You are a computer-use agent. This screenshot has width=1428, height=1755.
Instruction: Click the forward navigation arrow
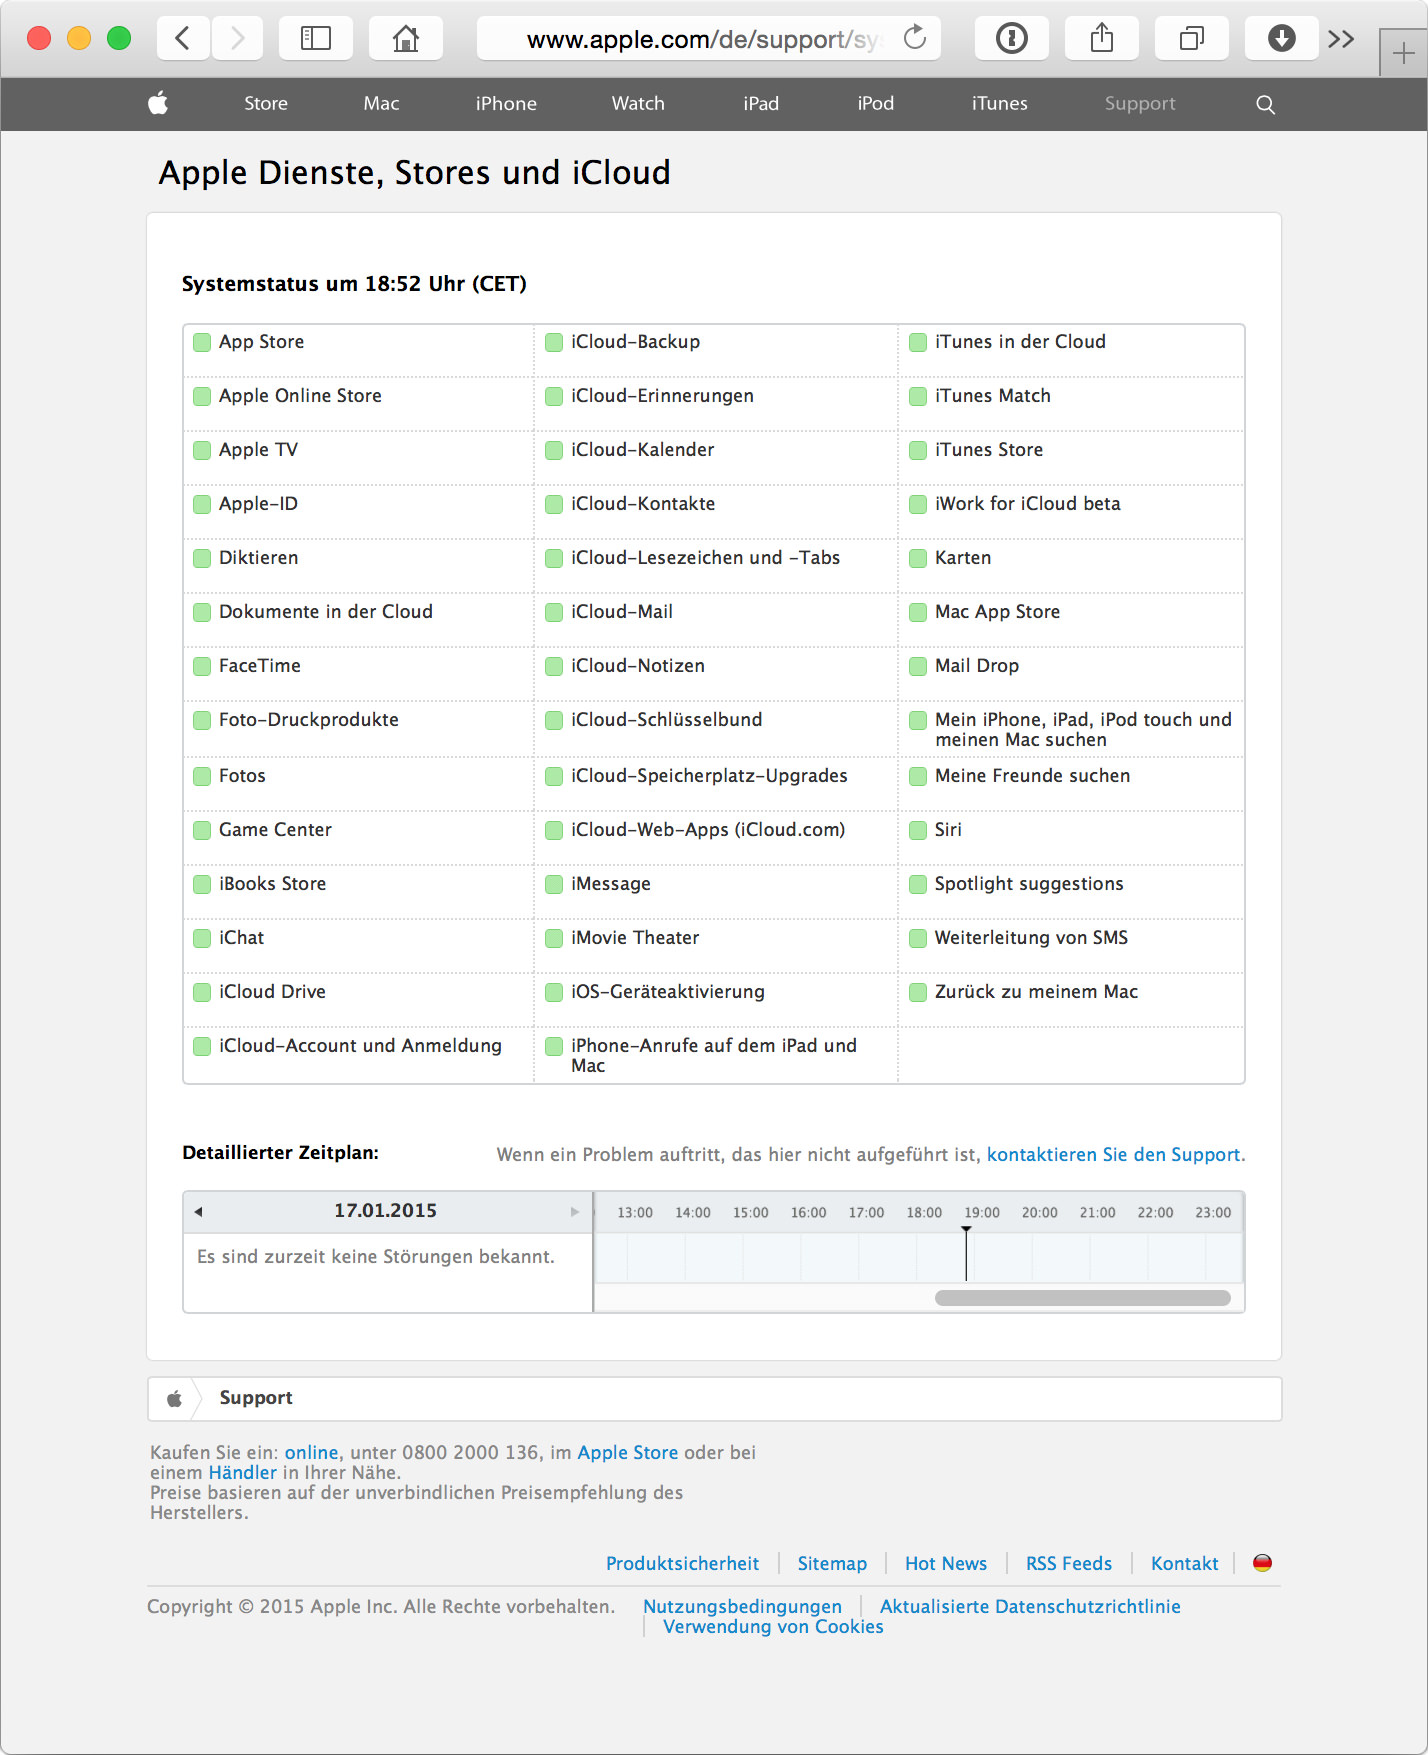click(x=237, y=39)
